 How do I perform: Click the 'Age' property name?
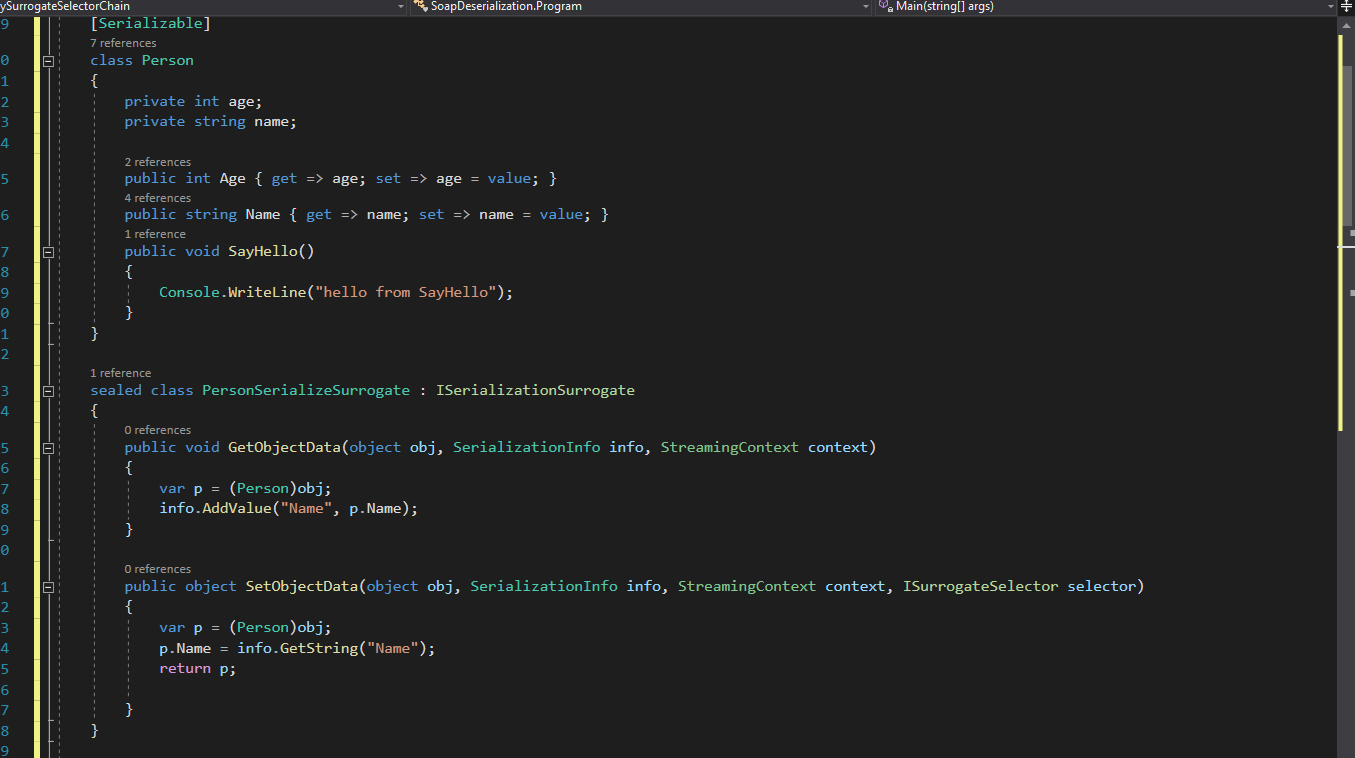[x=232, y=178]
